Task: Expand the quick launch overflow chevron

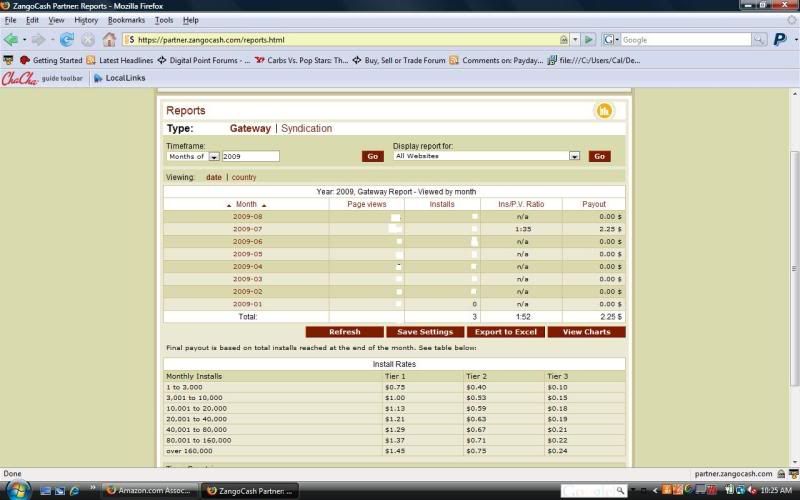Action: [93, 488]
